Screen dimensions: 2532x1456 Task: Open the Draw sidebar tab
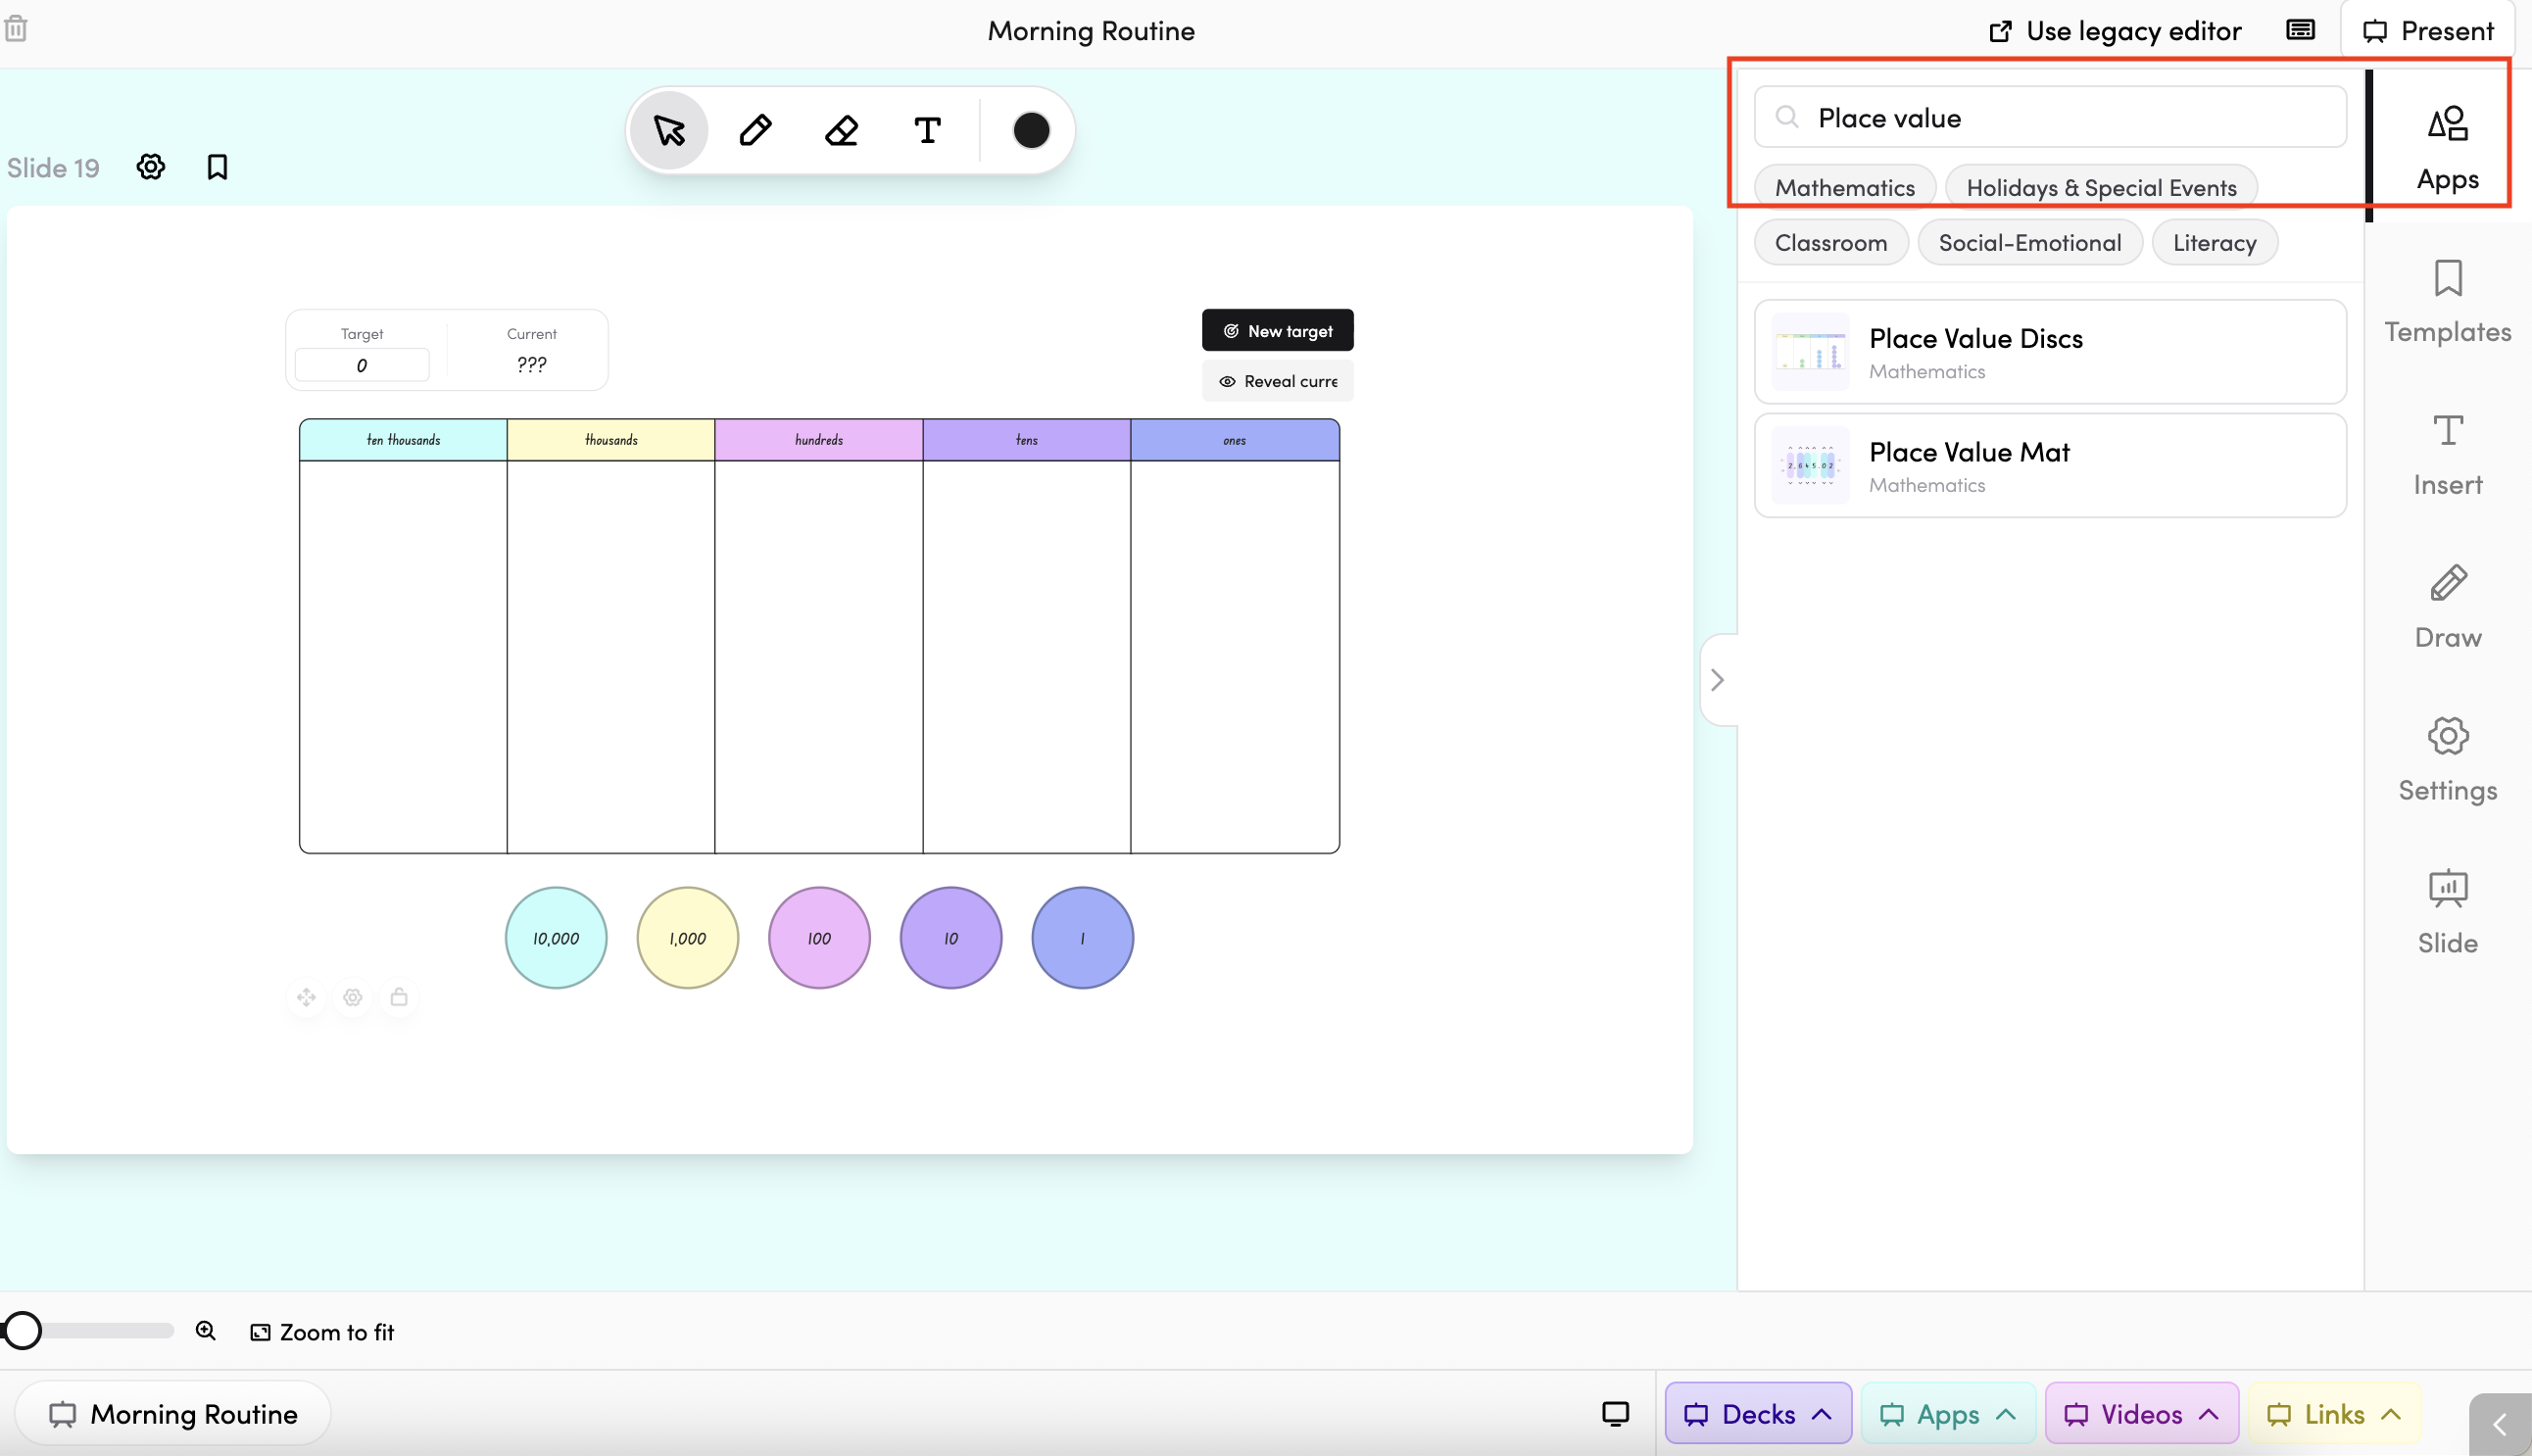(2447, 606)
